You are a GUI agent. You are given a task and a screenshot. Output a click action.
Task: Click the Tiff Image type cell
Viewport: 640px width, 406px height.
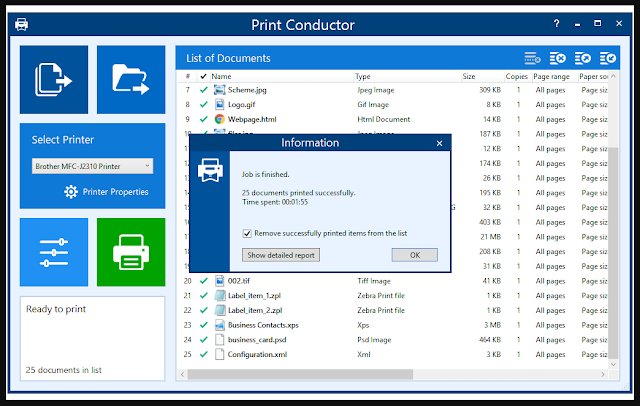pos(374,281)
